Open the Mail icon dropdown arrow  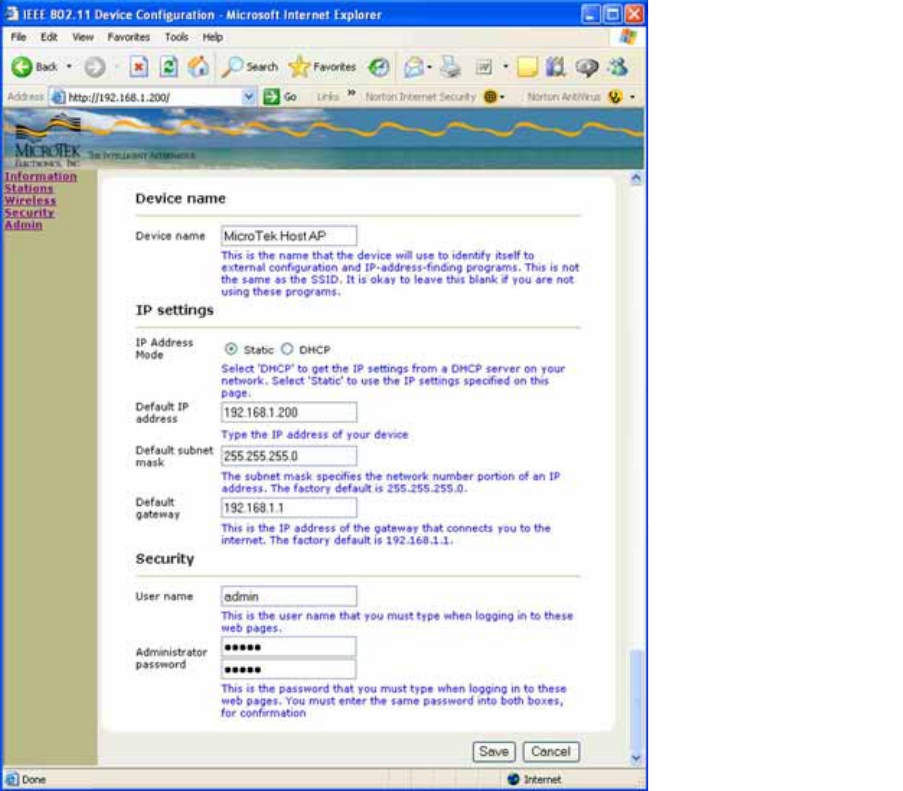(x=429, y=67)
